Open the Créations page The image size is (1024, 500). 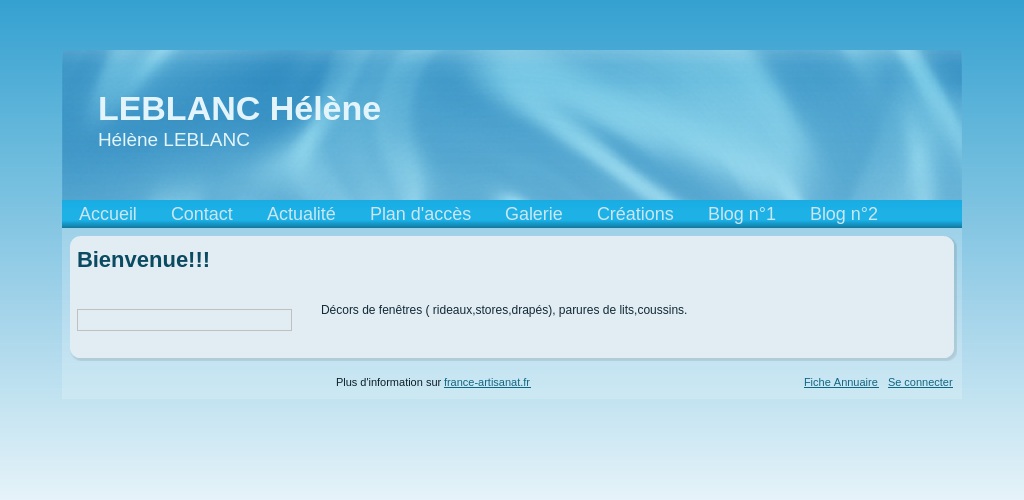tap(635, 214)
